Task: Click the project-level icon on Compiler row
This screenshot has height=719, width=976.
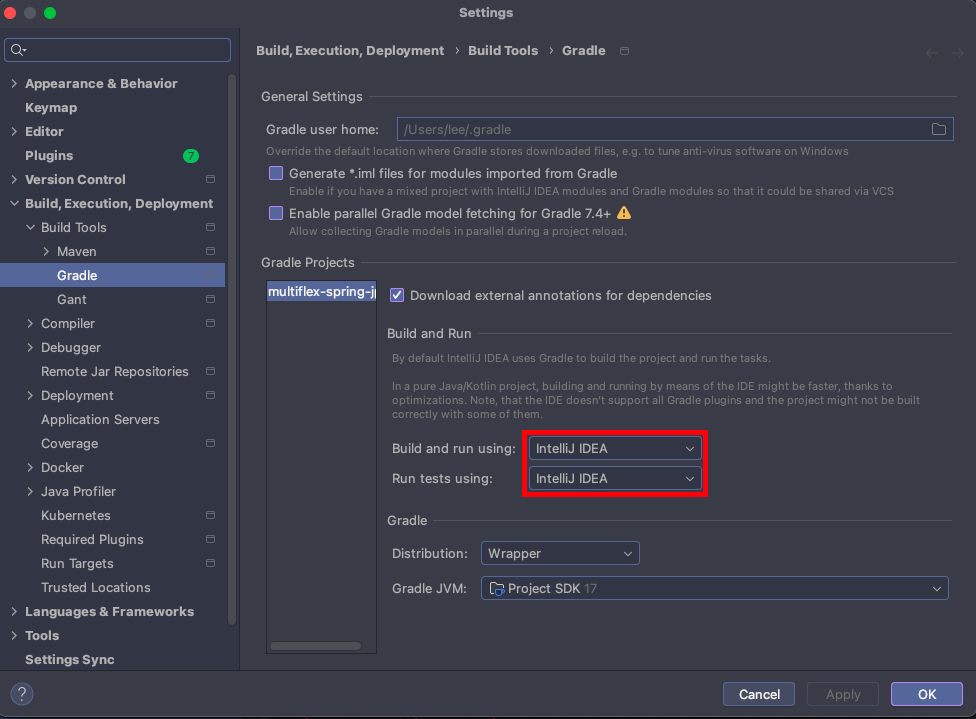Action: 210,324
